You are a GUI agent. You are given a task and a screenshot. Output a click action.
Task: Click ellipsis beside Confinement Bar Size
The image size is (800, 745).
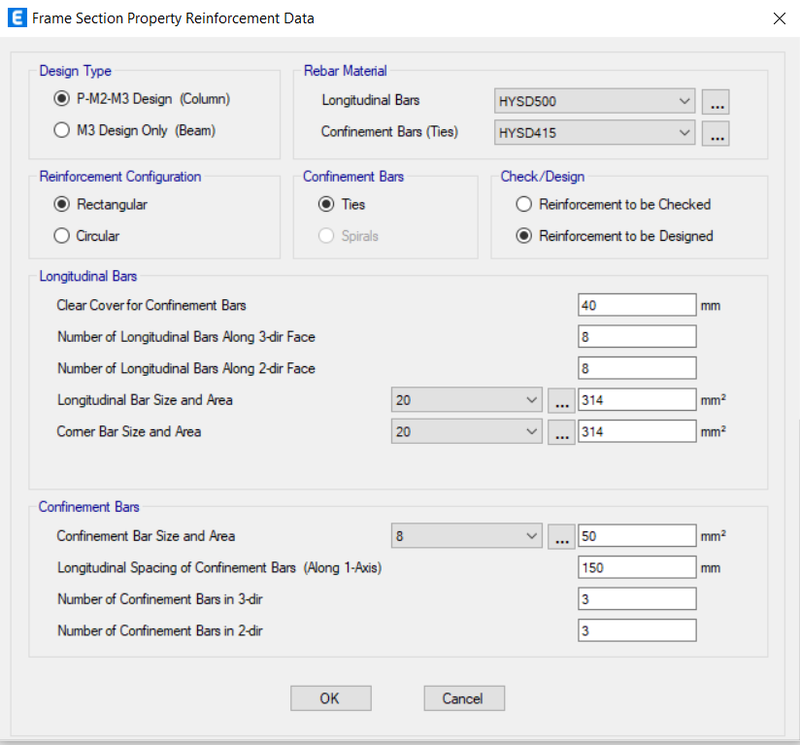[561, 536]
